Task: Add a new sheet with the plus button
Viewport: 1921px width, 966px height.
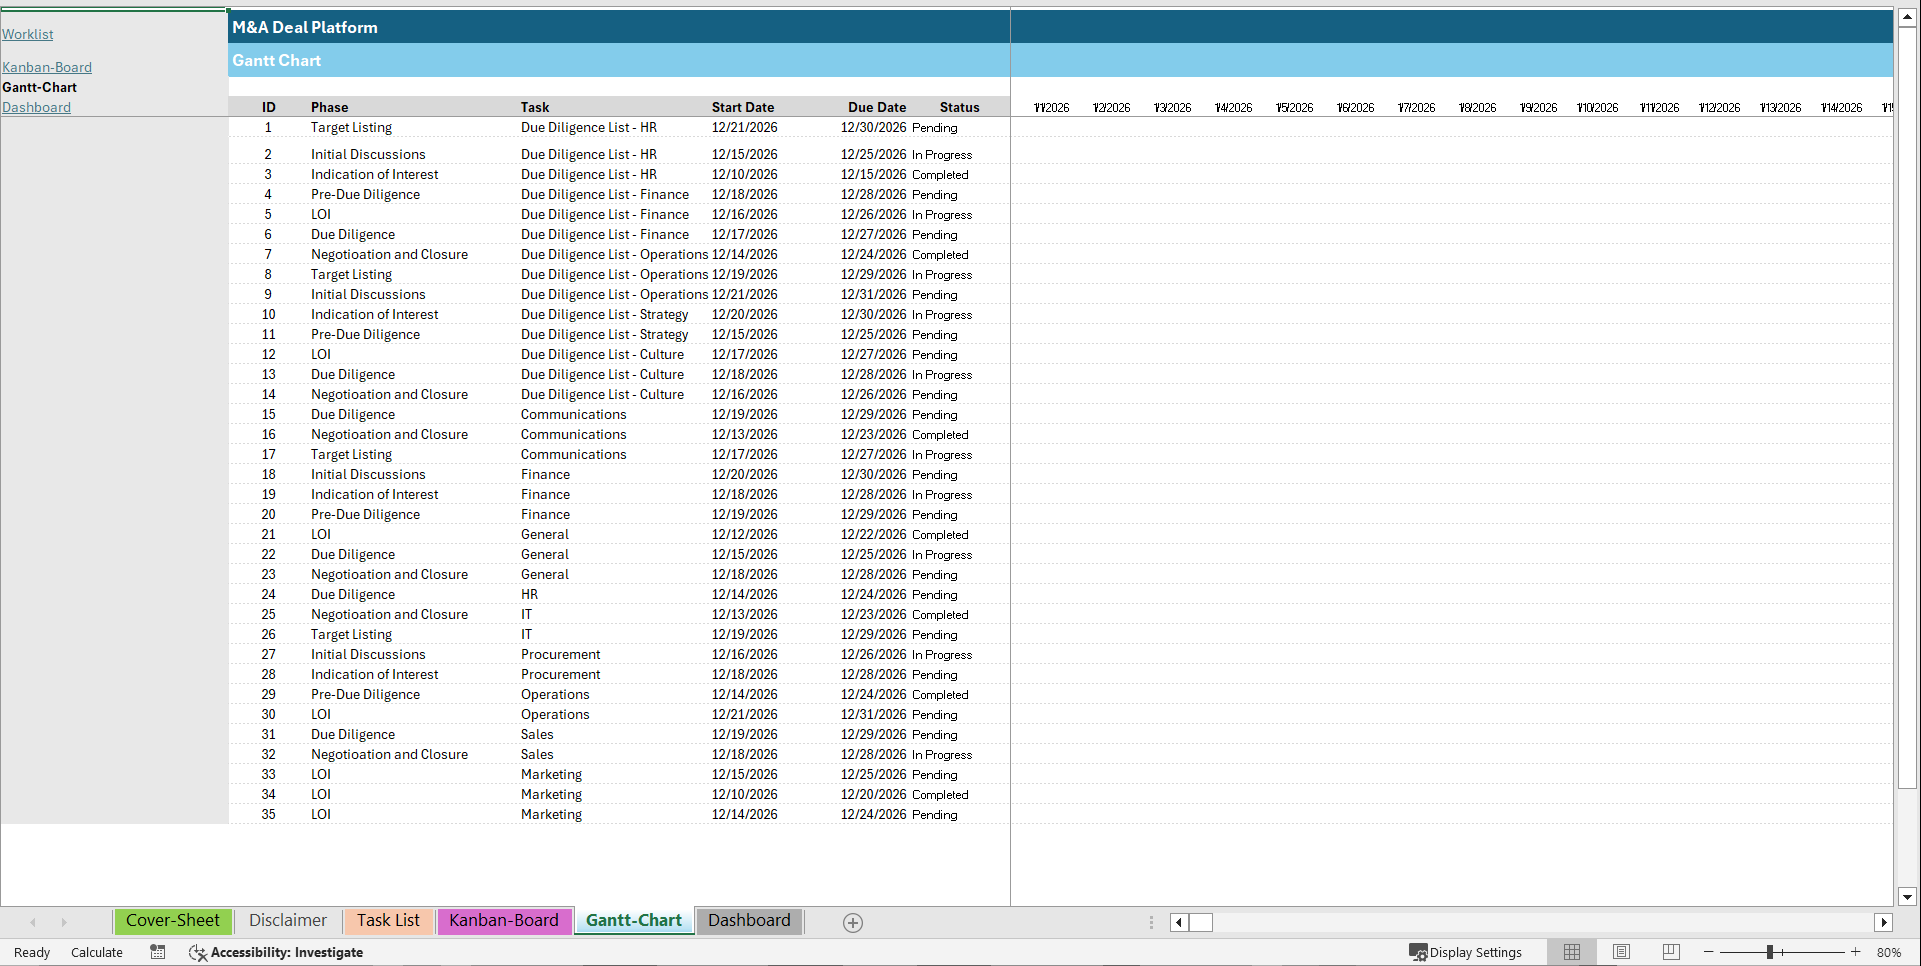Action: click(853, 922)
